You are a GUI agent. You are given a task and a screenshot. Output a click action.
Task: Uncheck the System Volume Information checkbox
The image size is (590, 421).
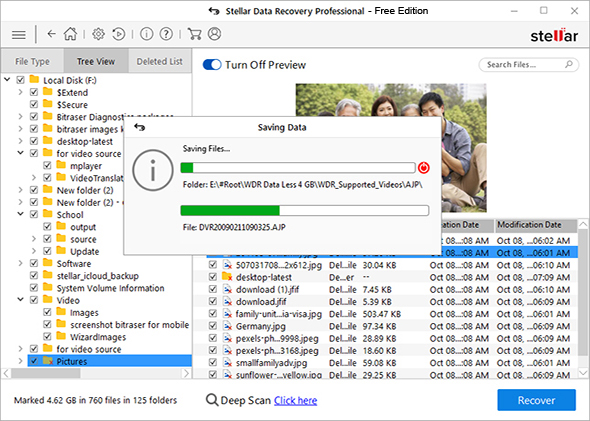[x=34, y=288]
